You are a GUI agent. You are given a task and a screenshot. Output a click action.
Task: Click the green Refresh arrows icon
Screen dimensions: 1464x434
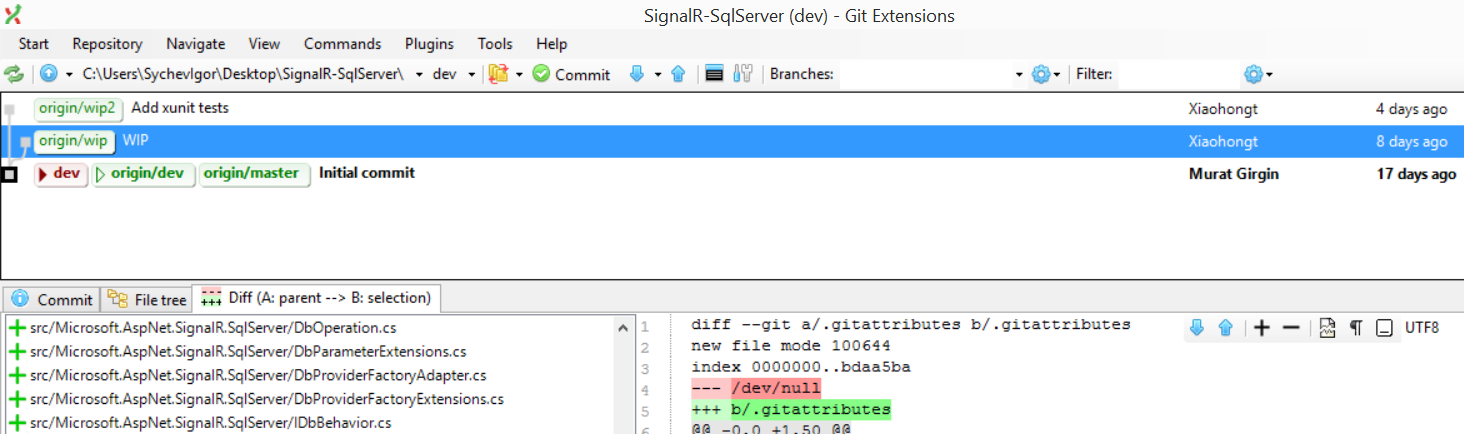tap(14, 74)
